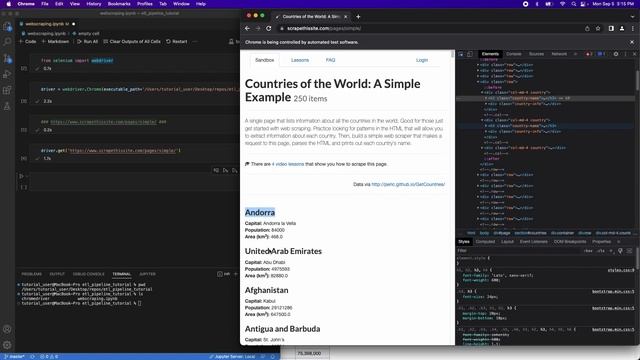Click Chrome address bar URL

click(x=324, y=29)
